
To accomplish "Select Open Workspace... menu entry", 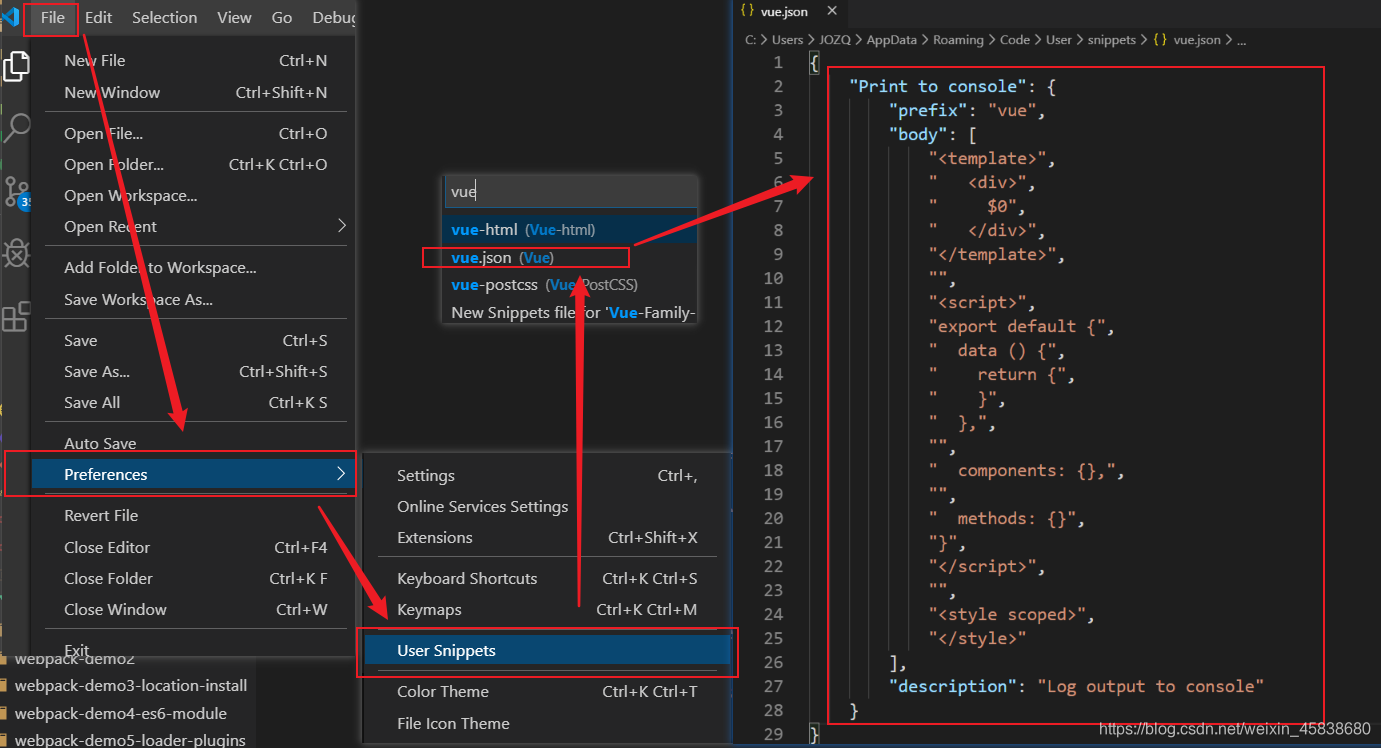I will click(x=195, y=195).
